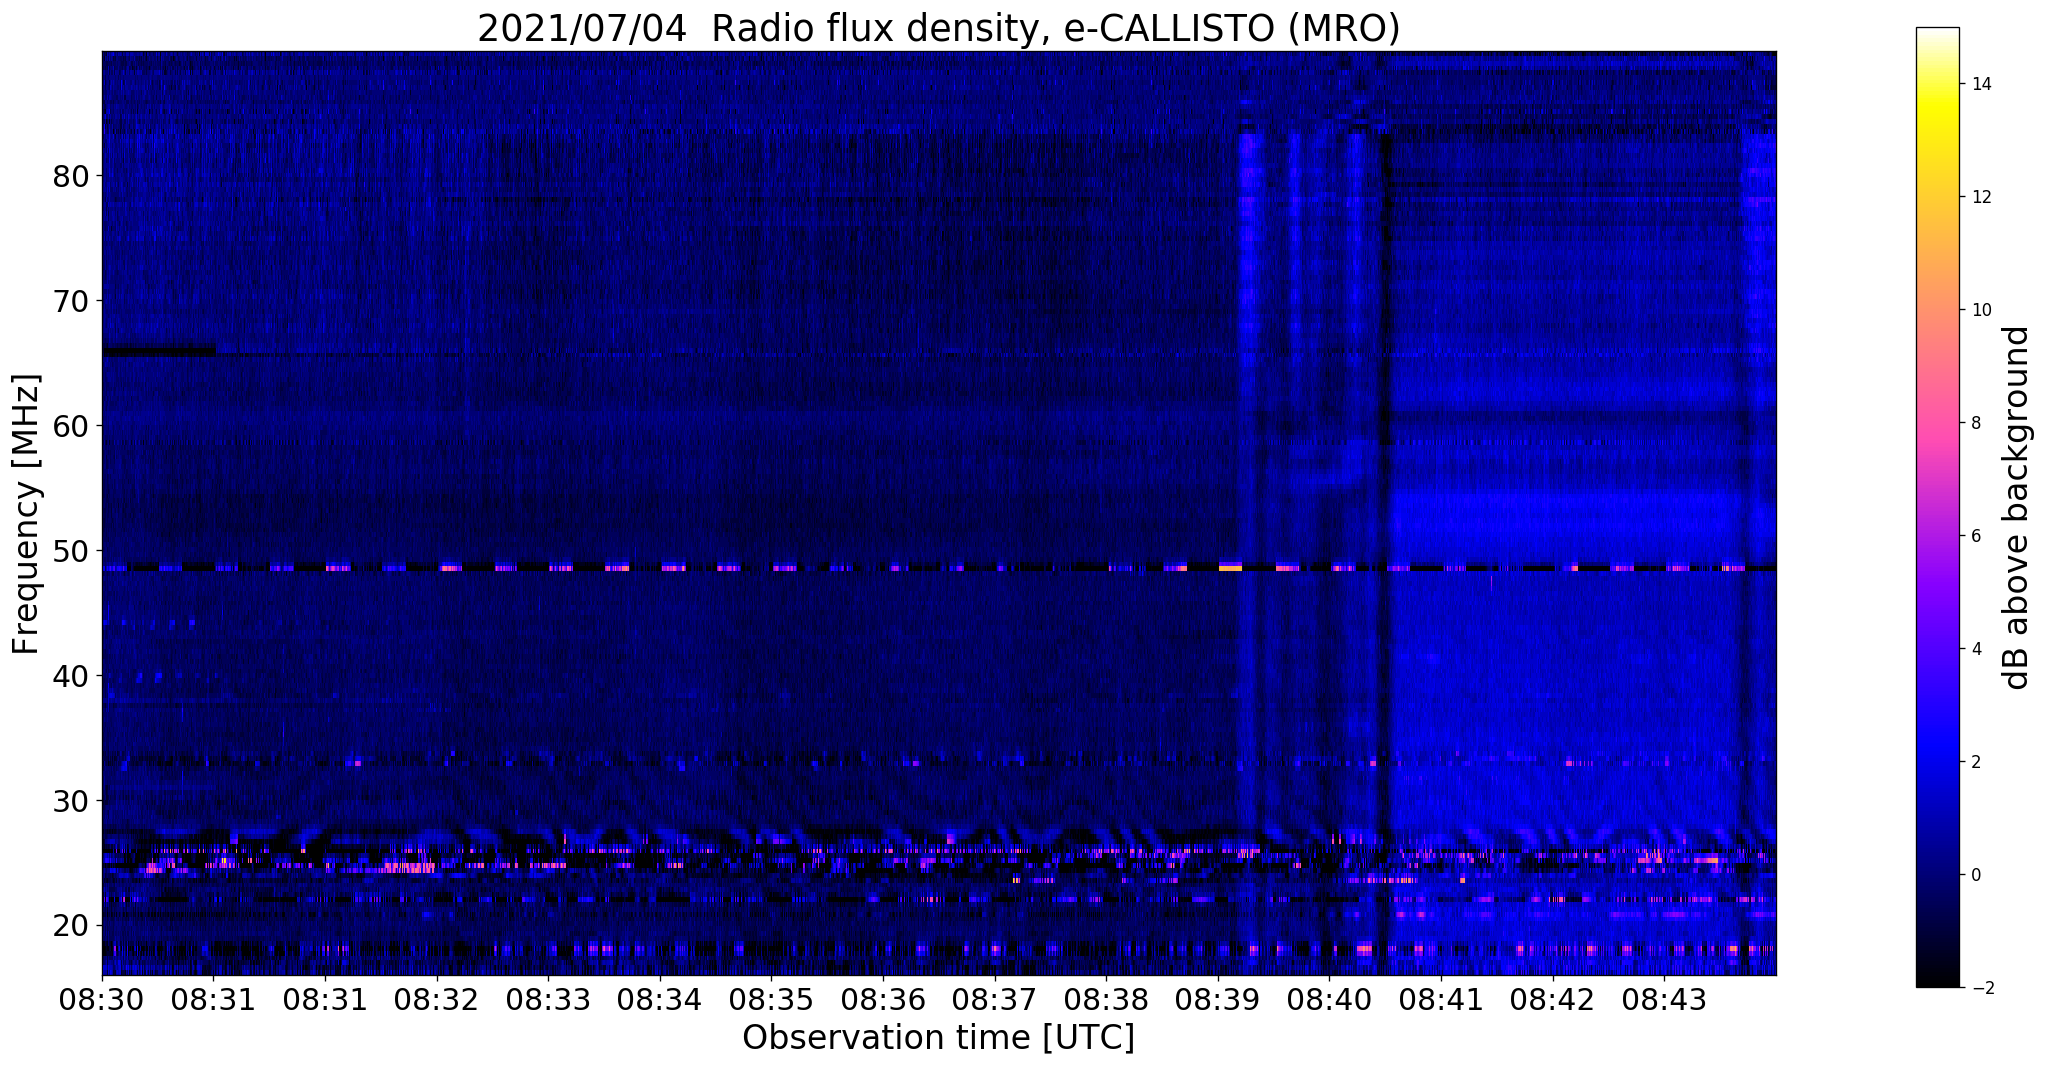
Task: Click the x-axis tick label 08:43
Action: pyautogui.click(x=1664, y=1000)
